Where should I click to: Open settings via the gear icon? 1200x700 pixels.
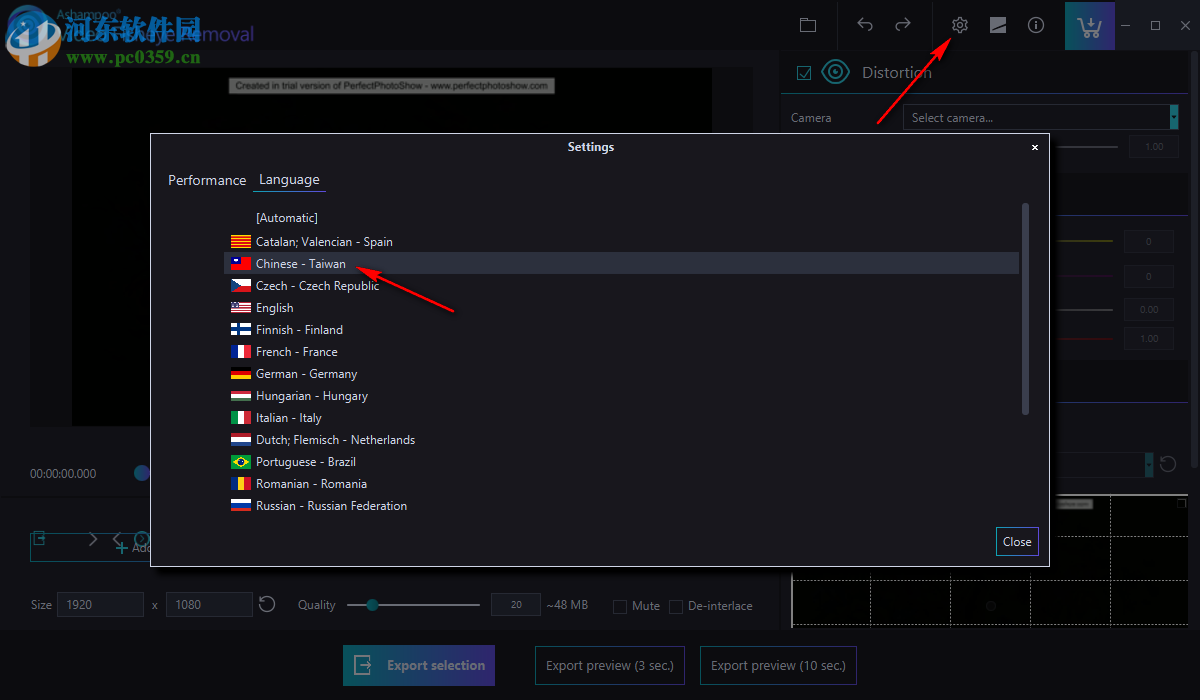960,25
